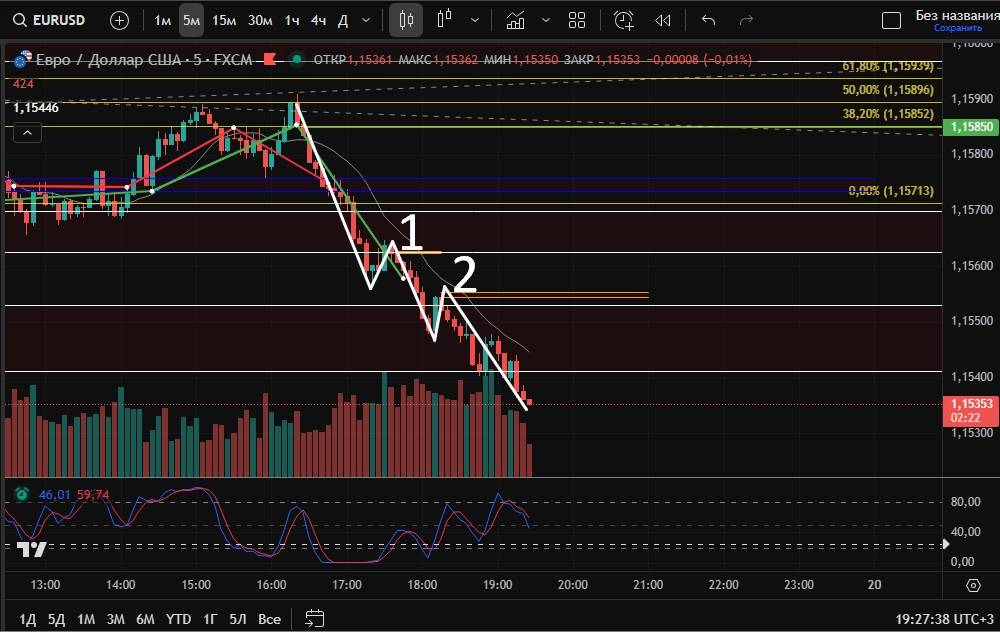Open the four-squares templates icon

[577, 20]
